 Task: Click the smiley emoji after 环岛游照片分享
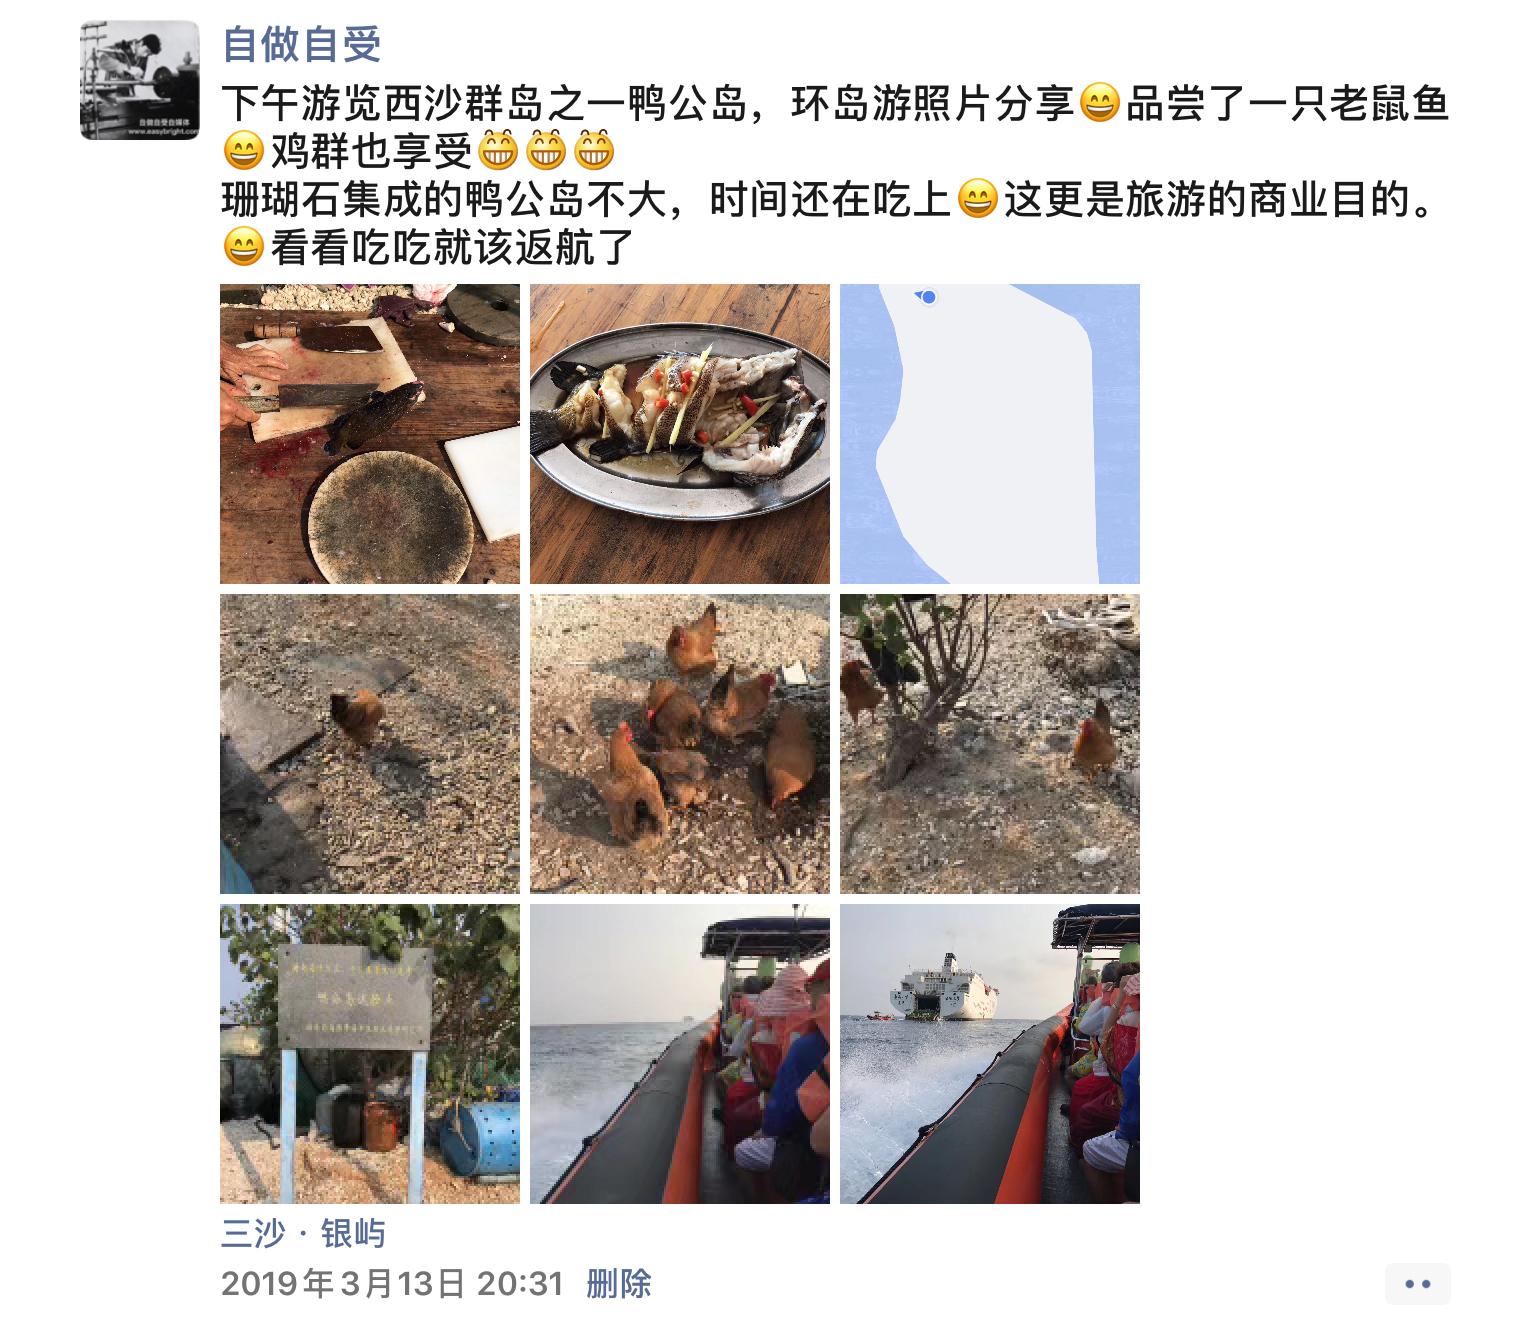(1100, 104)
